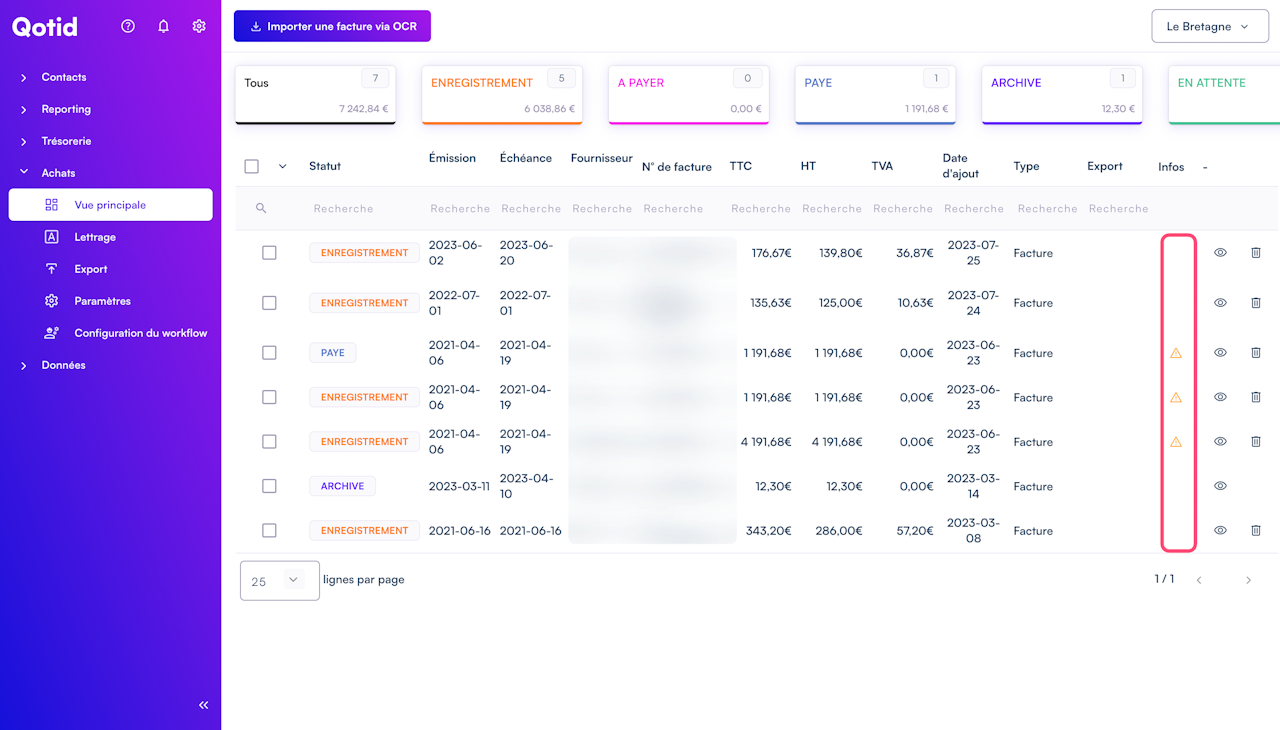Expand the Trésorerie sidebar section
Image resolution: width=1280 pixels, height=730 pixels.
66,141
